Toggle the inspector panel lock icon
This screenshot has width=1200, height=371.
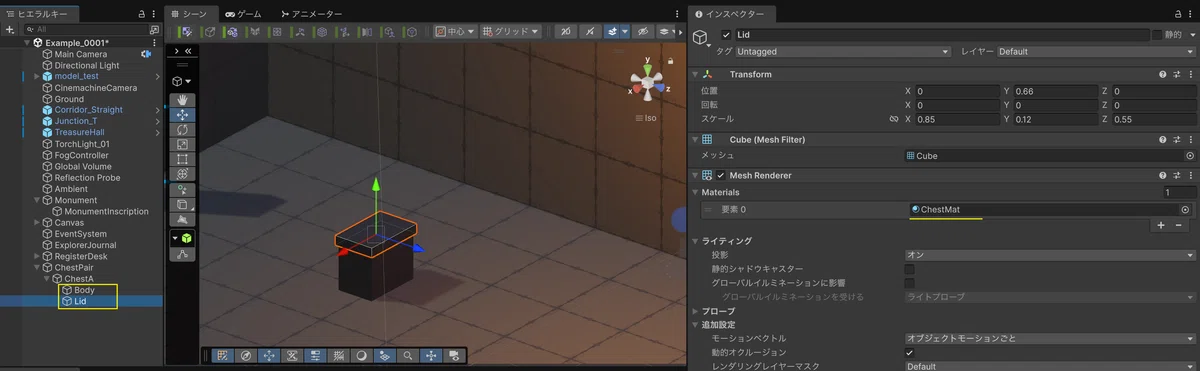click(1177, 14)
